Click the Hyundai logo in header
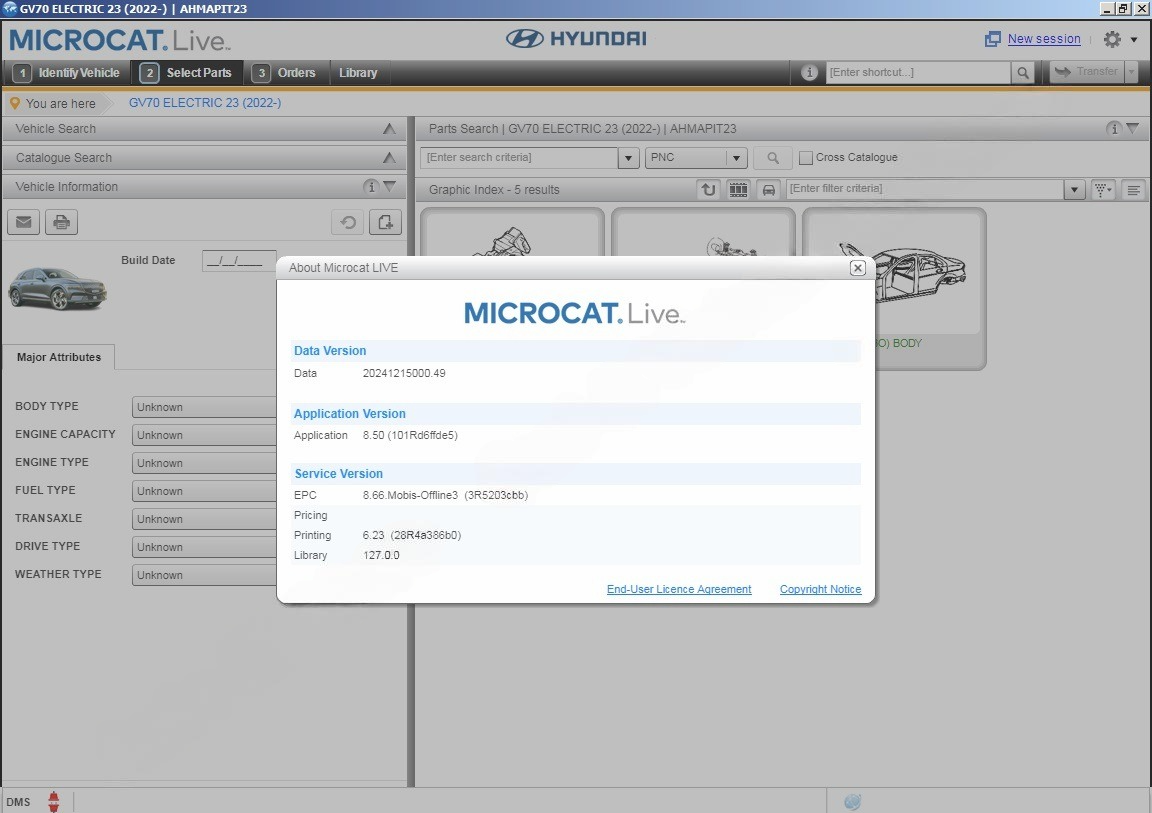1152x813 pixels. [x=576, y=38]
